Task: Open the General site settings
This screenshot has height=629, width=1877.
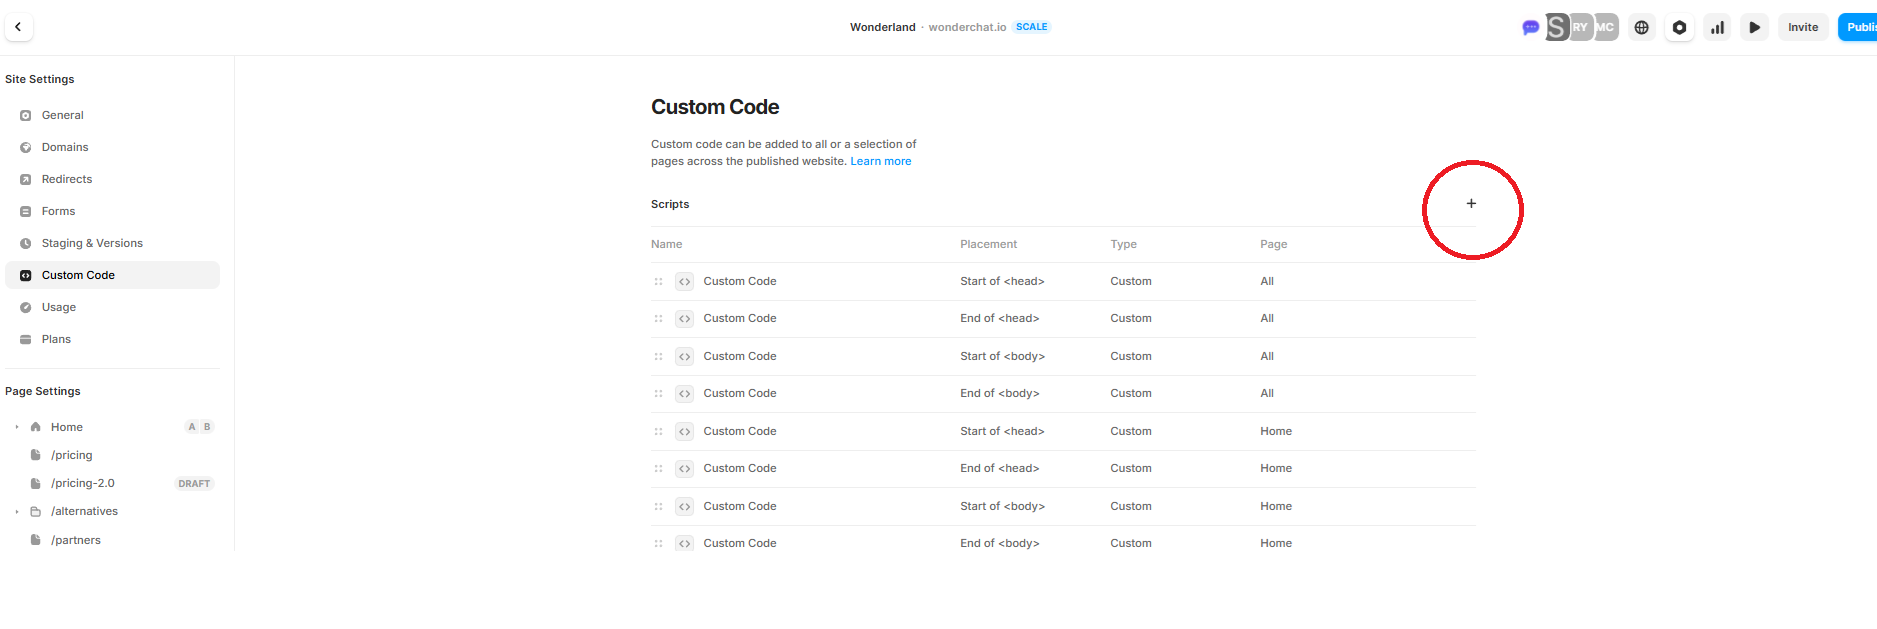Action: [x=63, y=115]
